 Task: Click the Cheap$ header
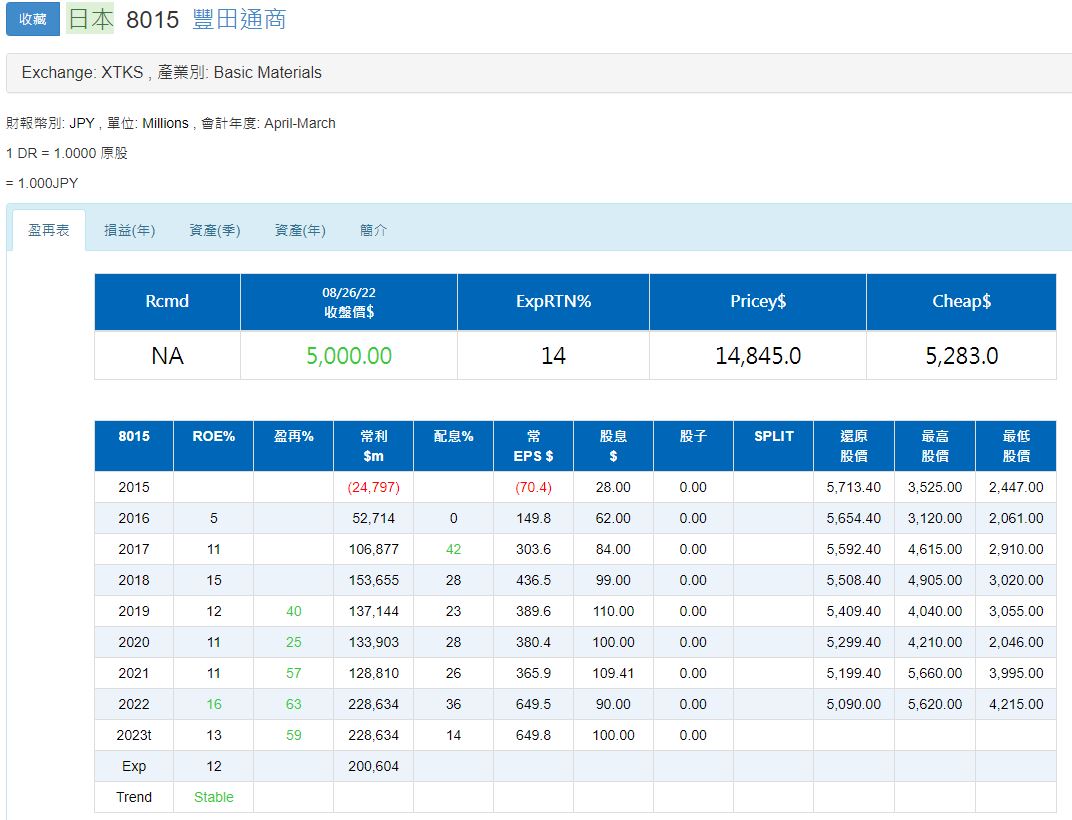click(961, 302)
